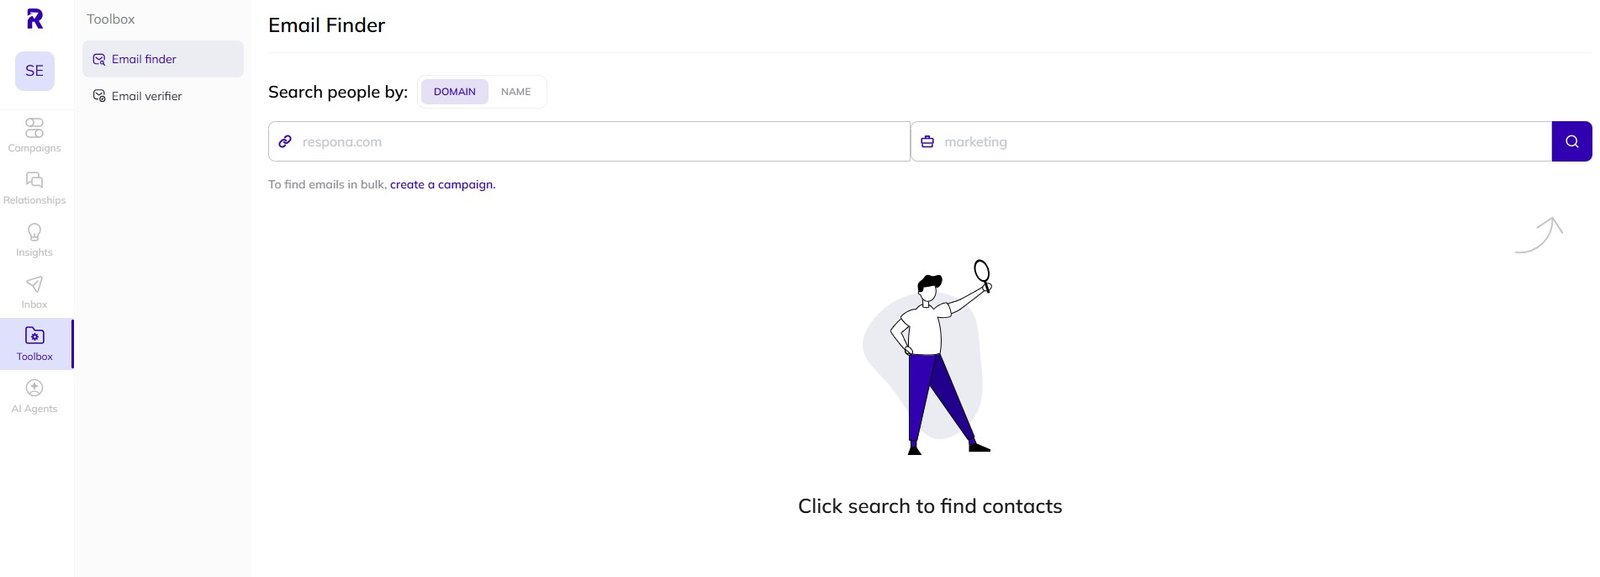
Task: Switch search mode to NAME
Action: pyautogui.click(x=516, y=91)
